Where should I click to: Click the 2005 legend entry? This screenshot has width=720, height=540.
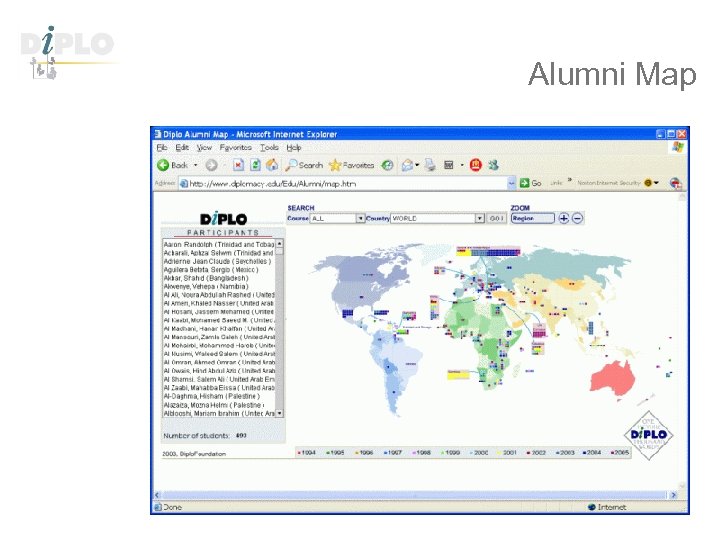point(620,453)
